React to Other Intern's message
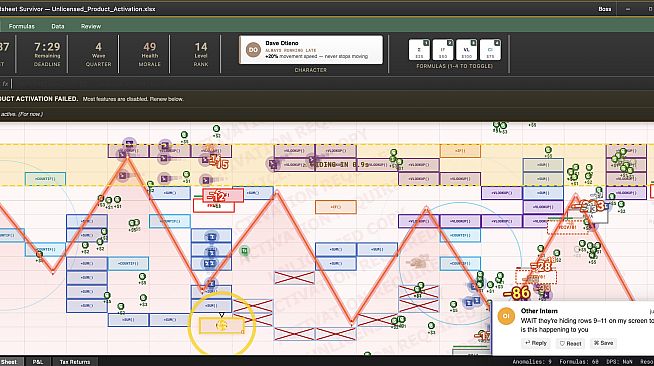The height and width of the screenshot is (366, 654). (570, 343)
